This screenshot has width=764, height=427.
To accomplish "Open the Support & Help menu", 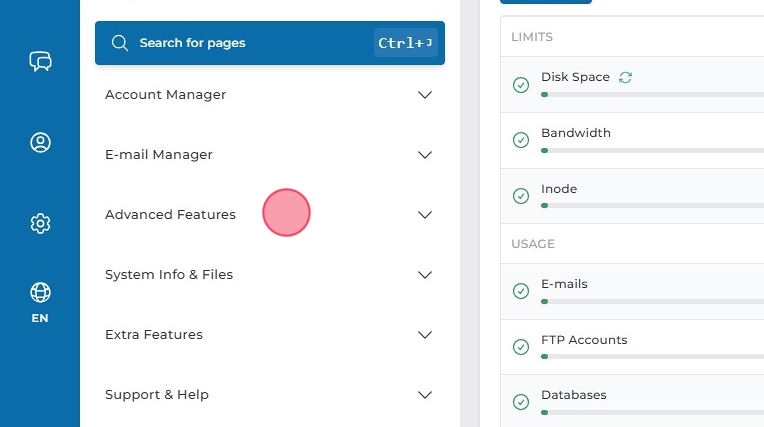I will tap(157, 395).
